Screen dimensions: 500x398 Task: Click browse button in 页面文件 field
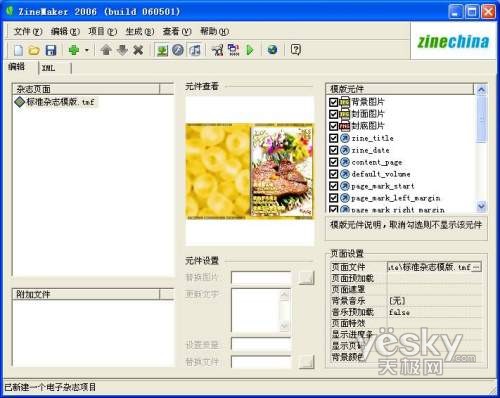[477, 267]
